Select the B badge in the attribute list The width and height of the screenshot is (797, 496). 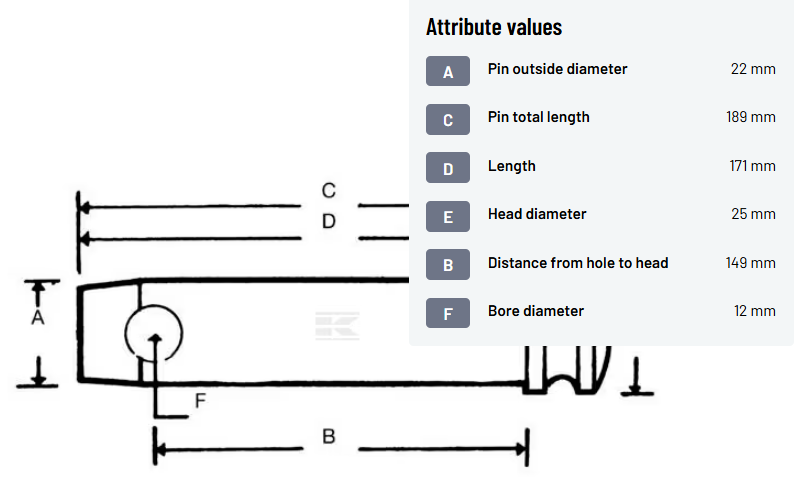pos(448,265)
